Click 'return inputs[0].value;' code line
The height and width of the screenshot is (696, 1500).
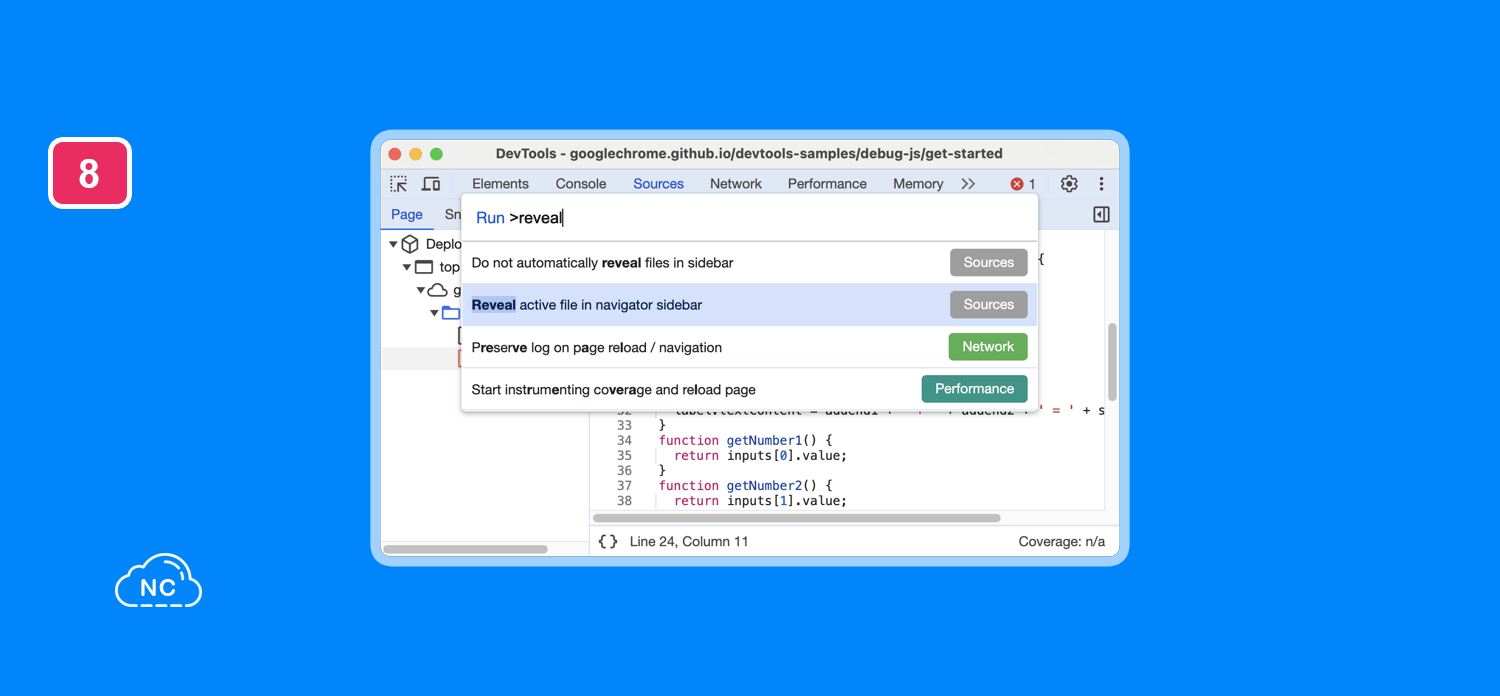pyautogui.click(x=760, y=455)
